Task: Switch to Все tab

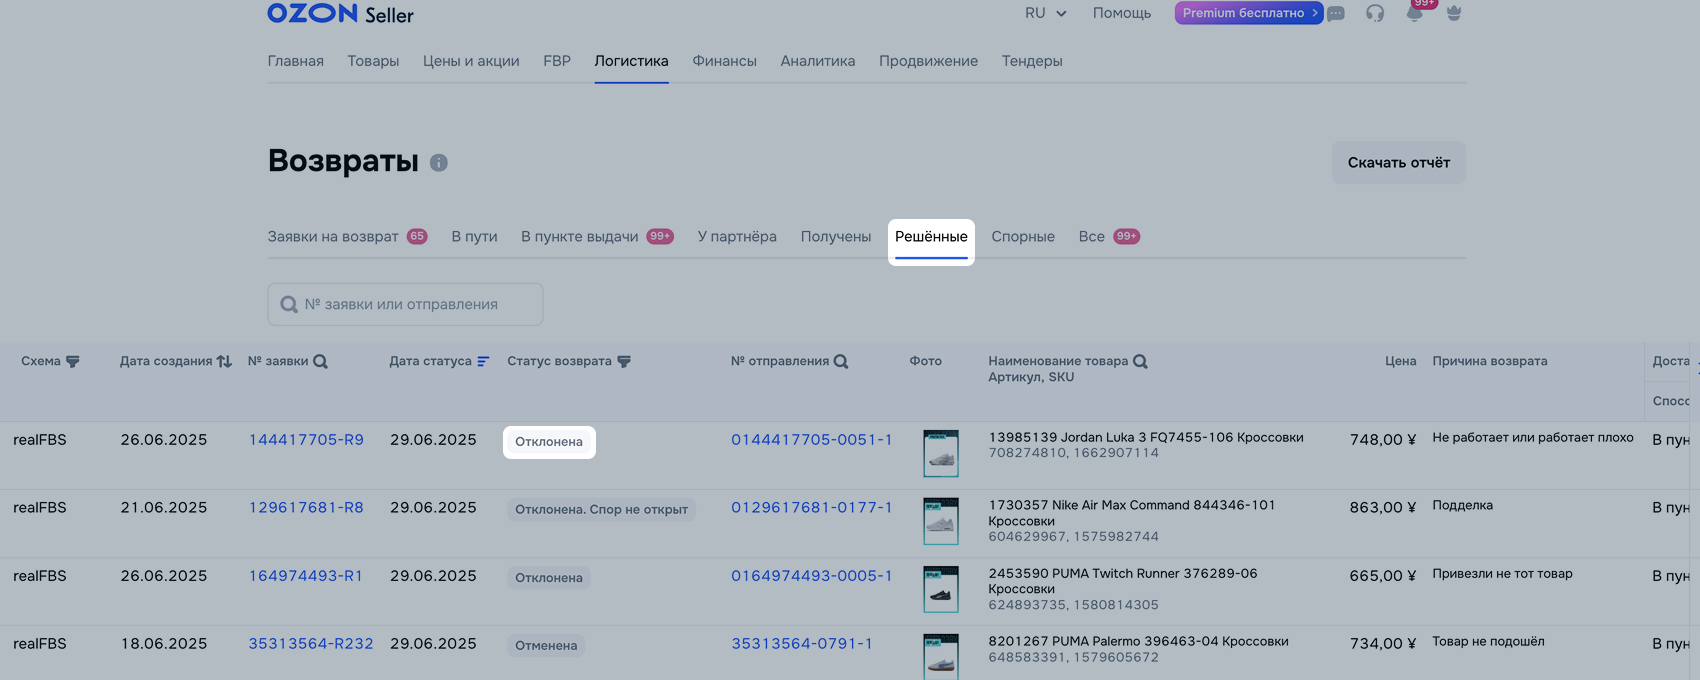Action: tap(1109, 237)
